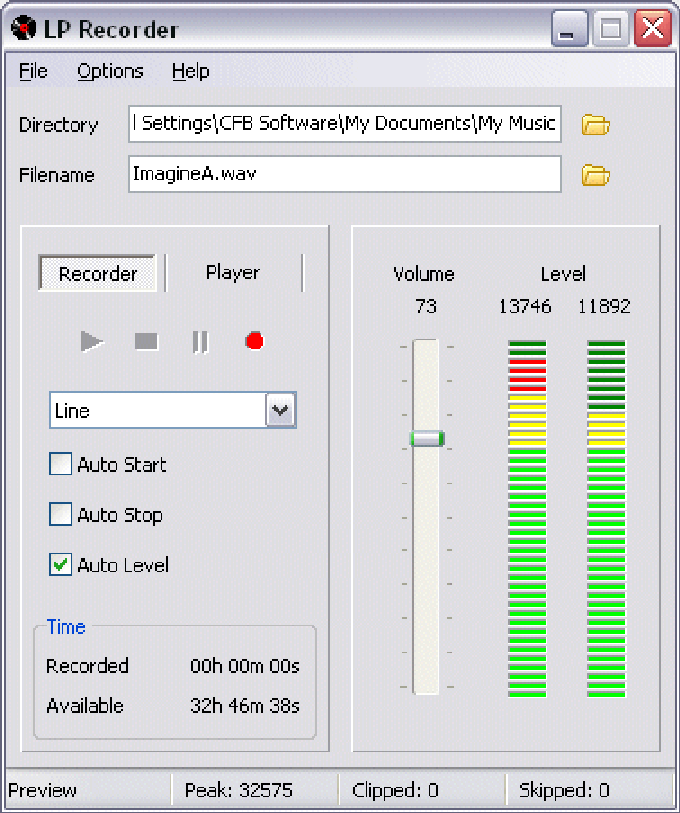The height and width of the screenshot is (813, 680).
Task: Click the right channel level meter
Action: click(x=606, y=518)
